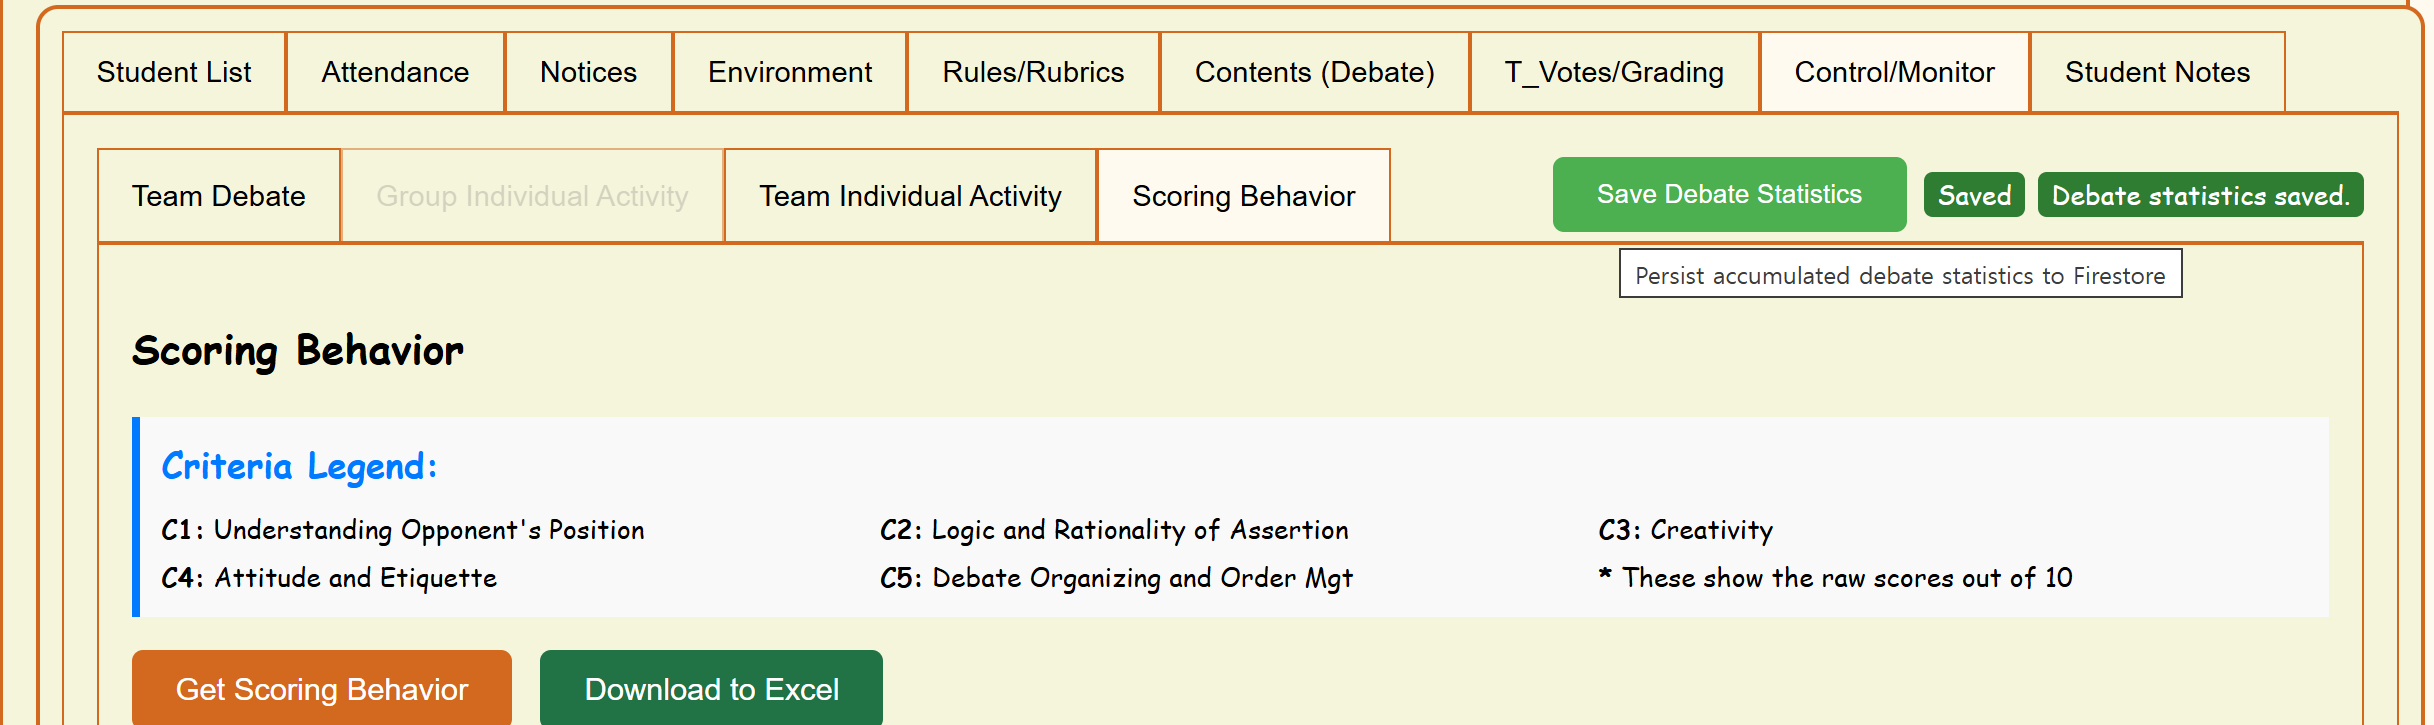
Task: Open the Rules/Rubrics tab
Action: click(1033, 72)
